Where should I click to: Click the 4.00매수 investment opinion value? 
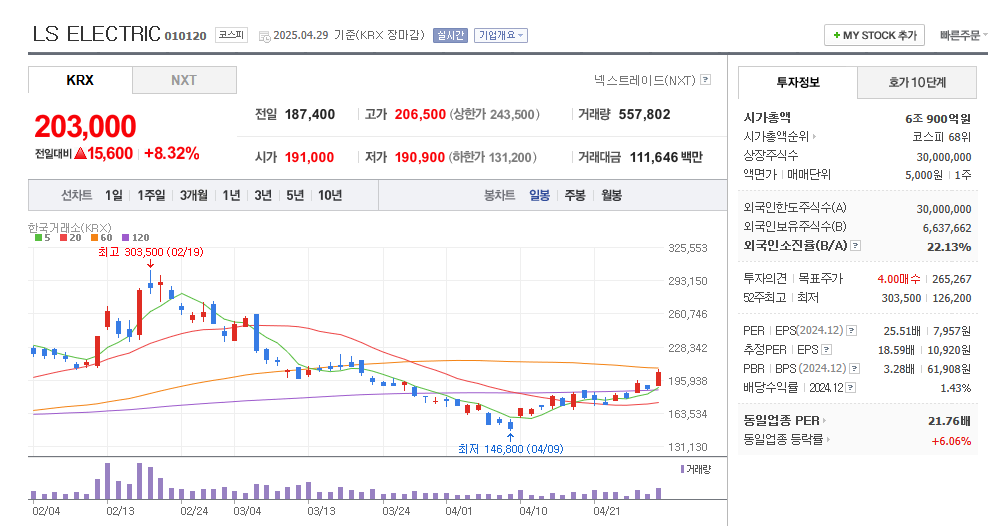click(x=898, y=279)
